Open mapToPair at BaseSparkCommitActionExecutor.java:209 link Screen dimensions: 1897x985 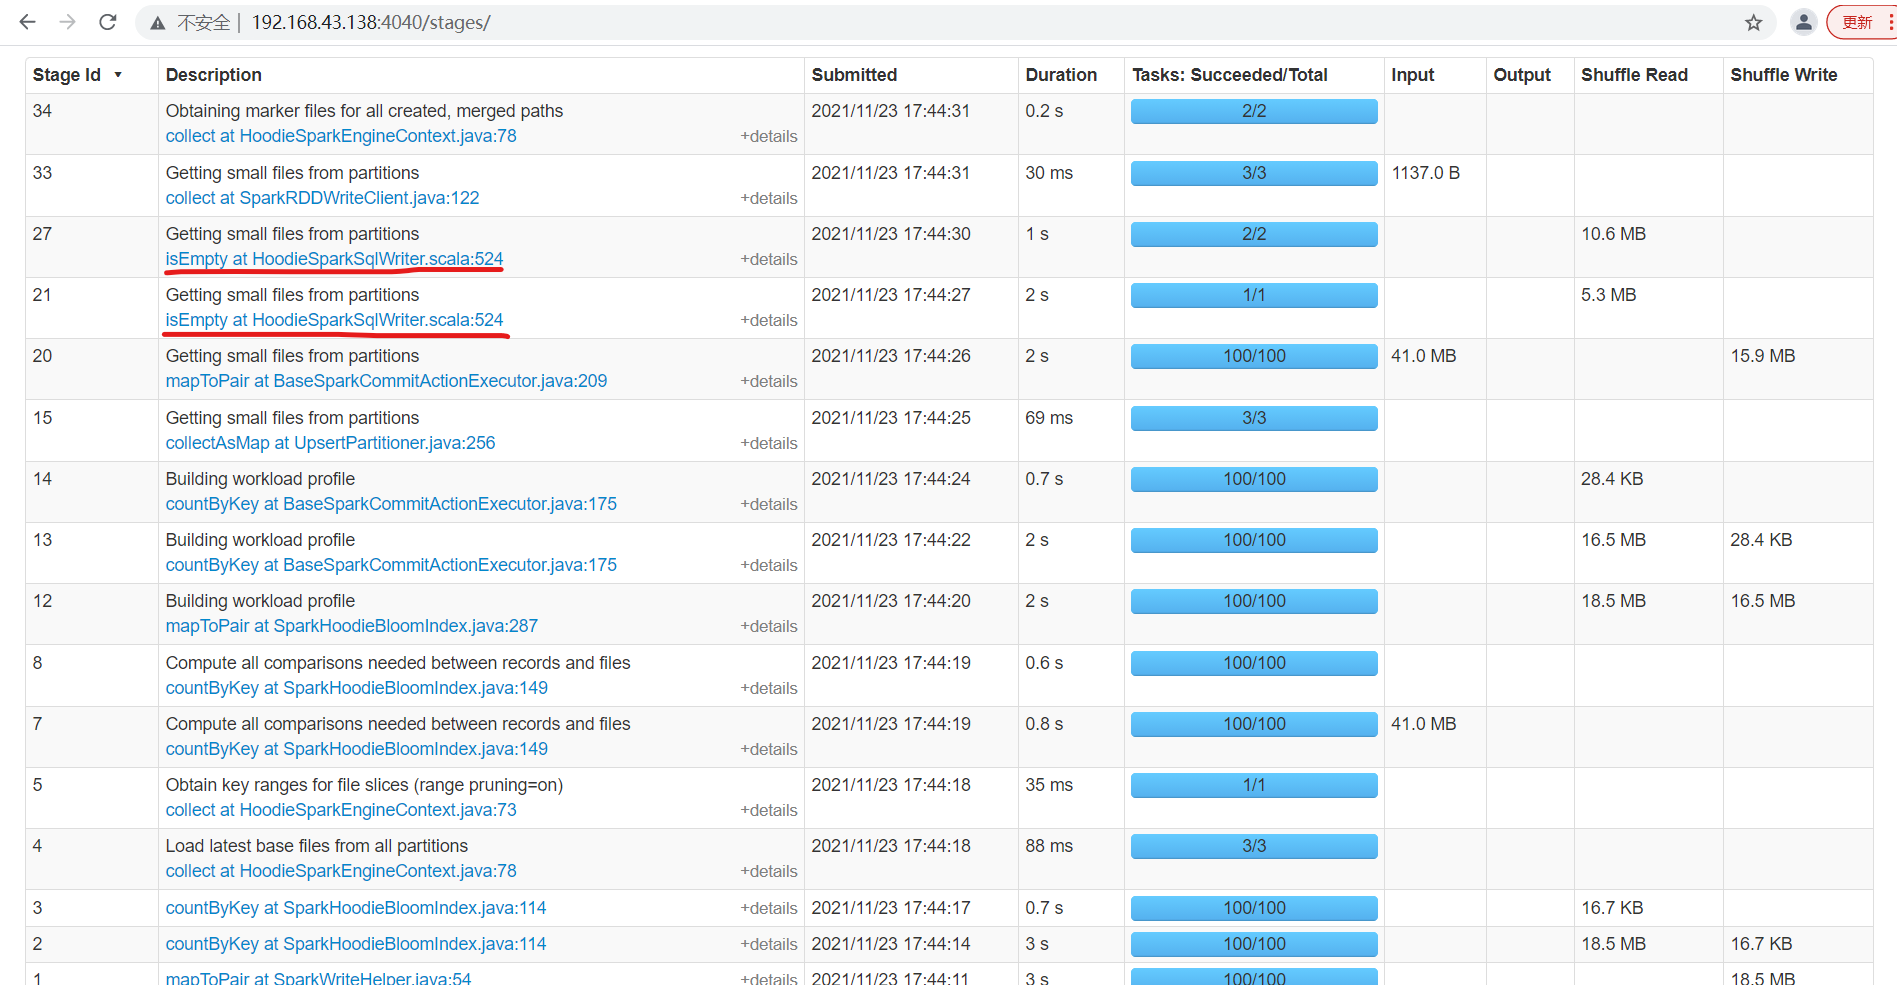click(x=386, y=381)
